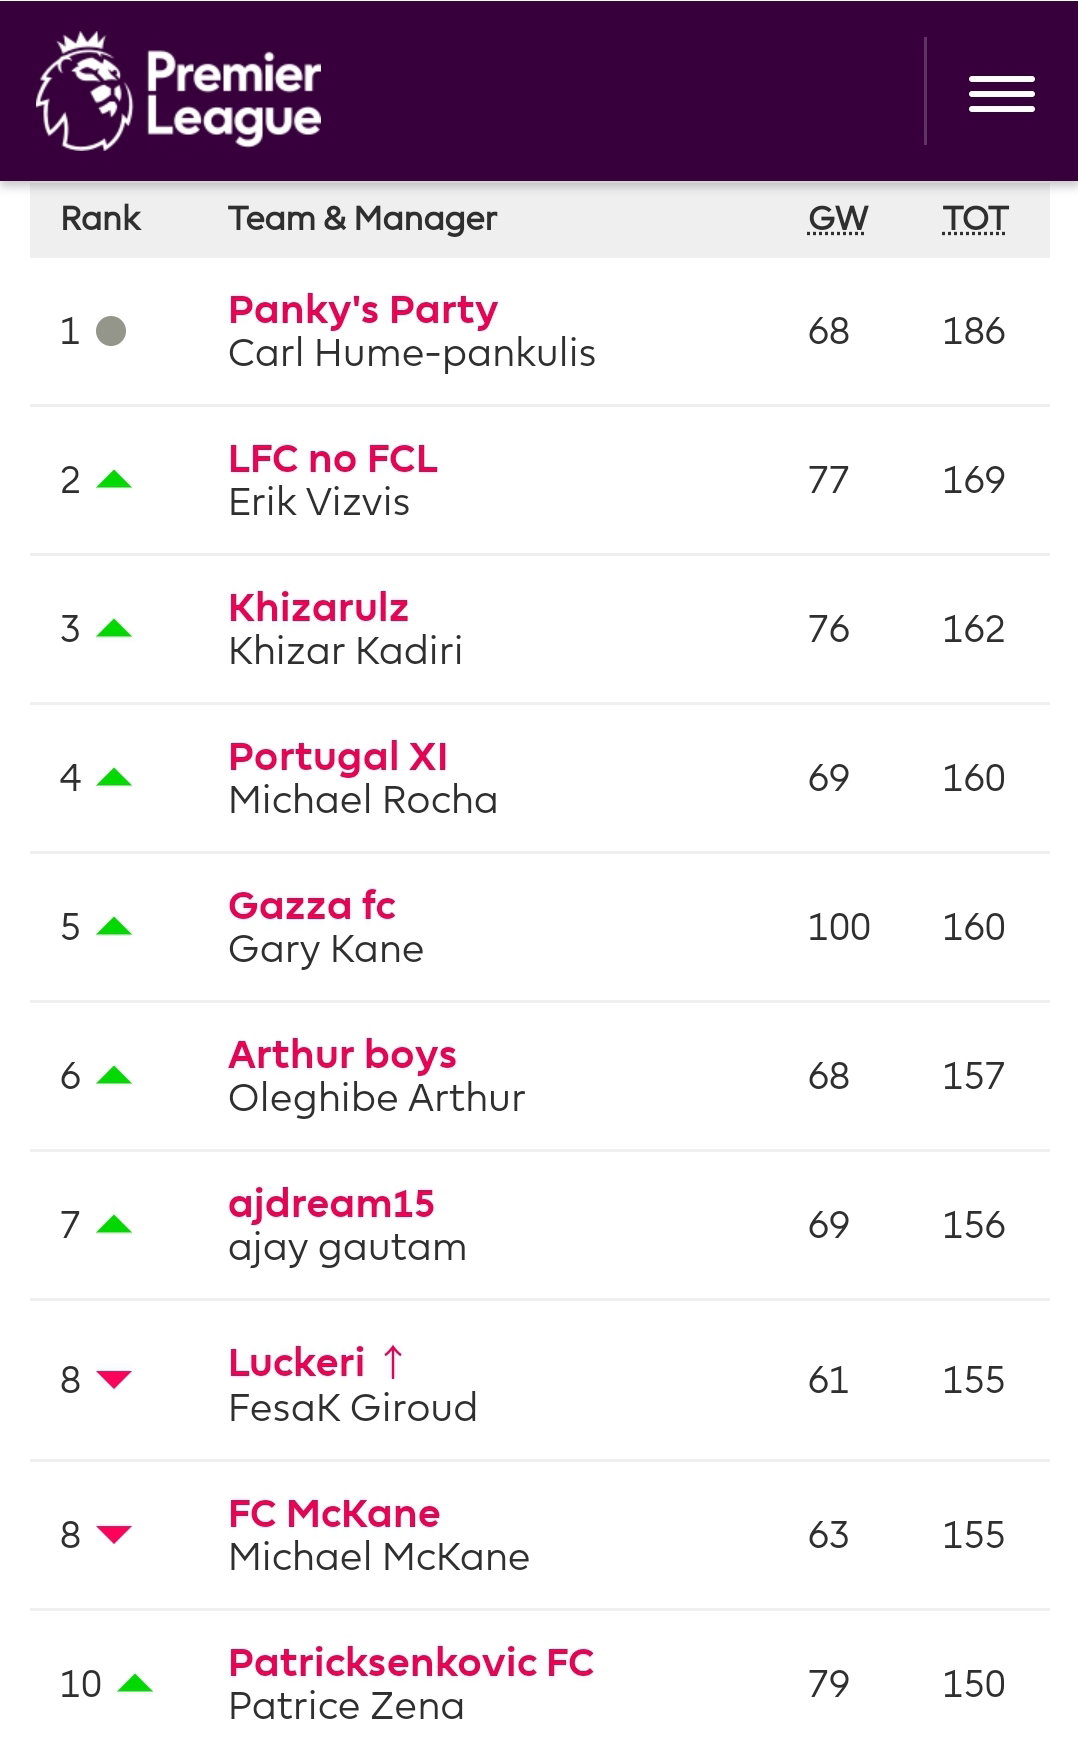Click the green up arrow beside rank 5
The width and height of the screenshot is (1078, 1750).
click(x=114, y=927)
